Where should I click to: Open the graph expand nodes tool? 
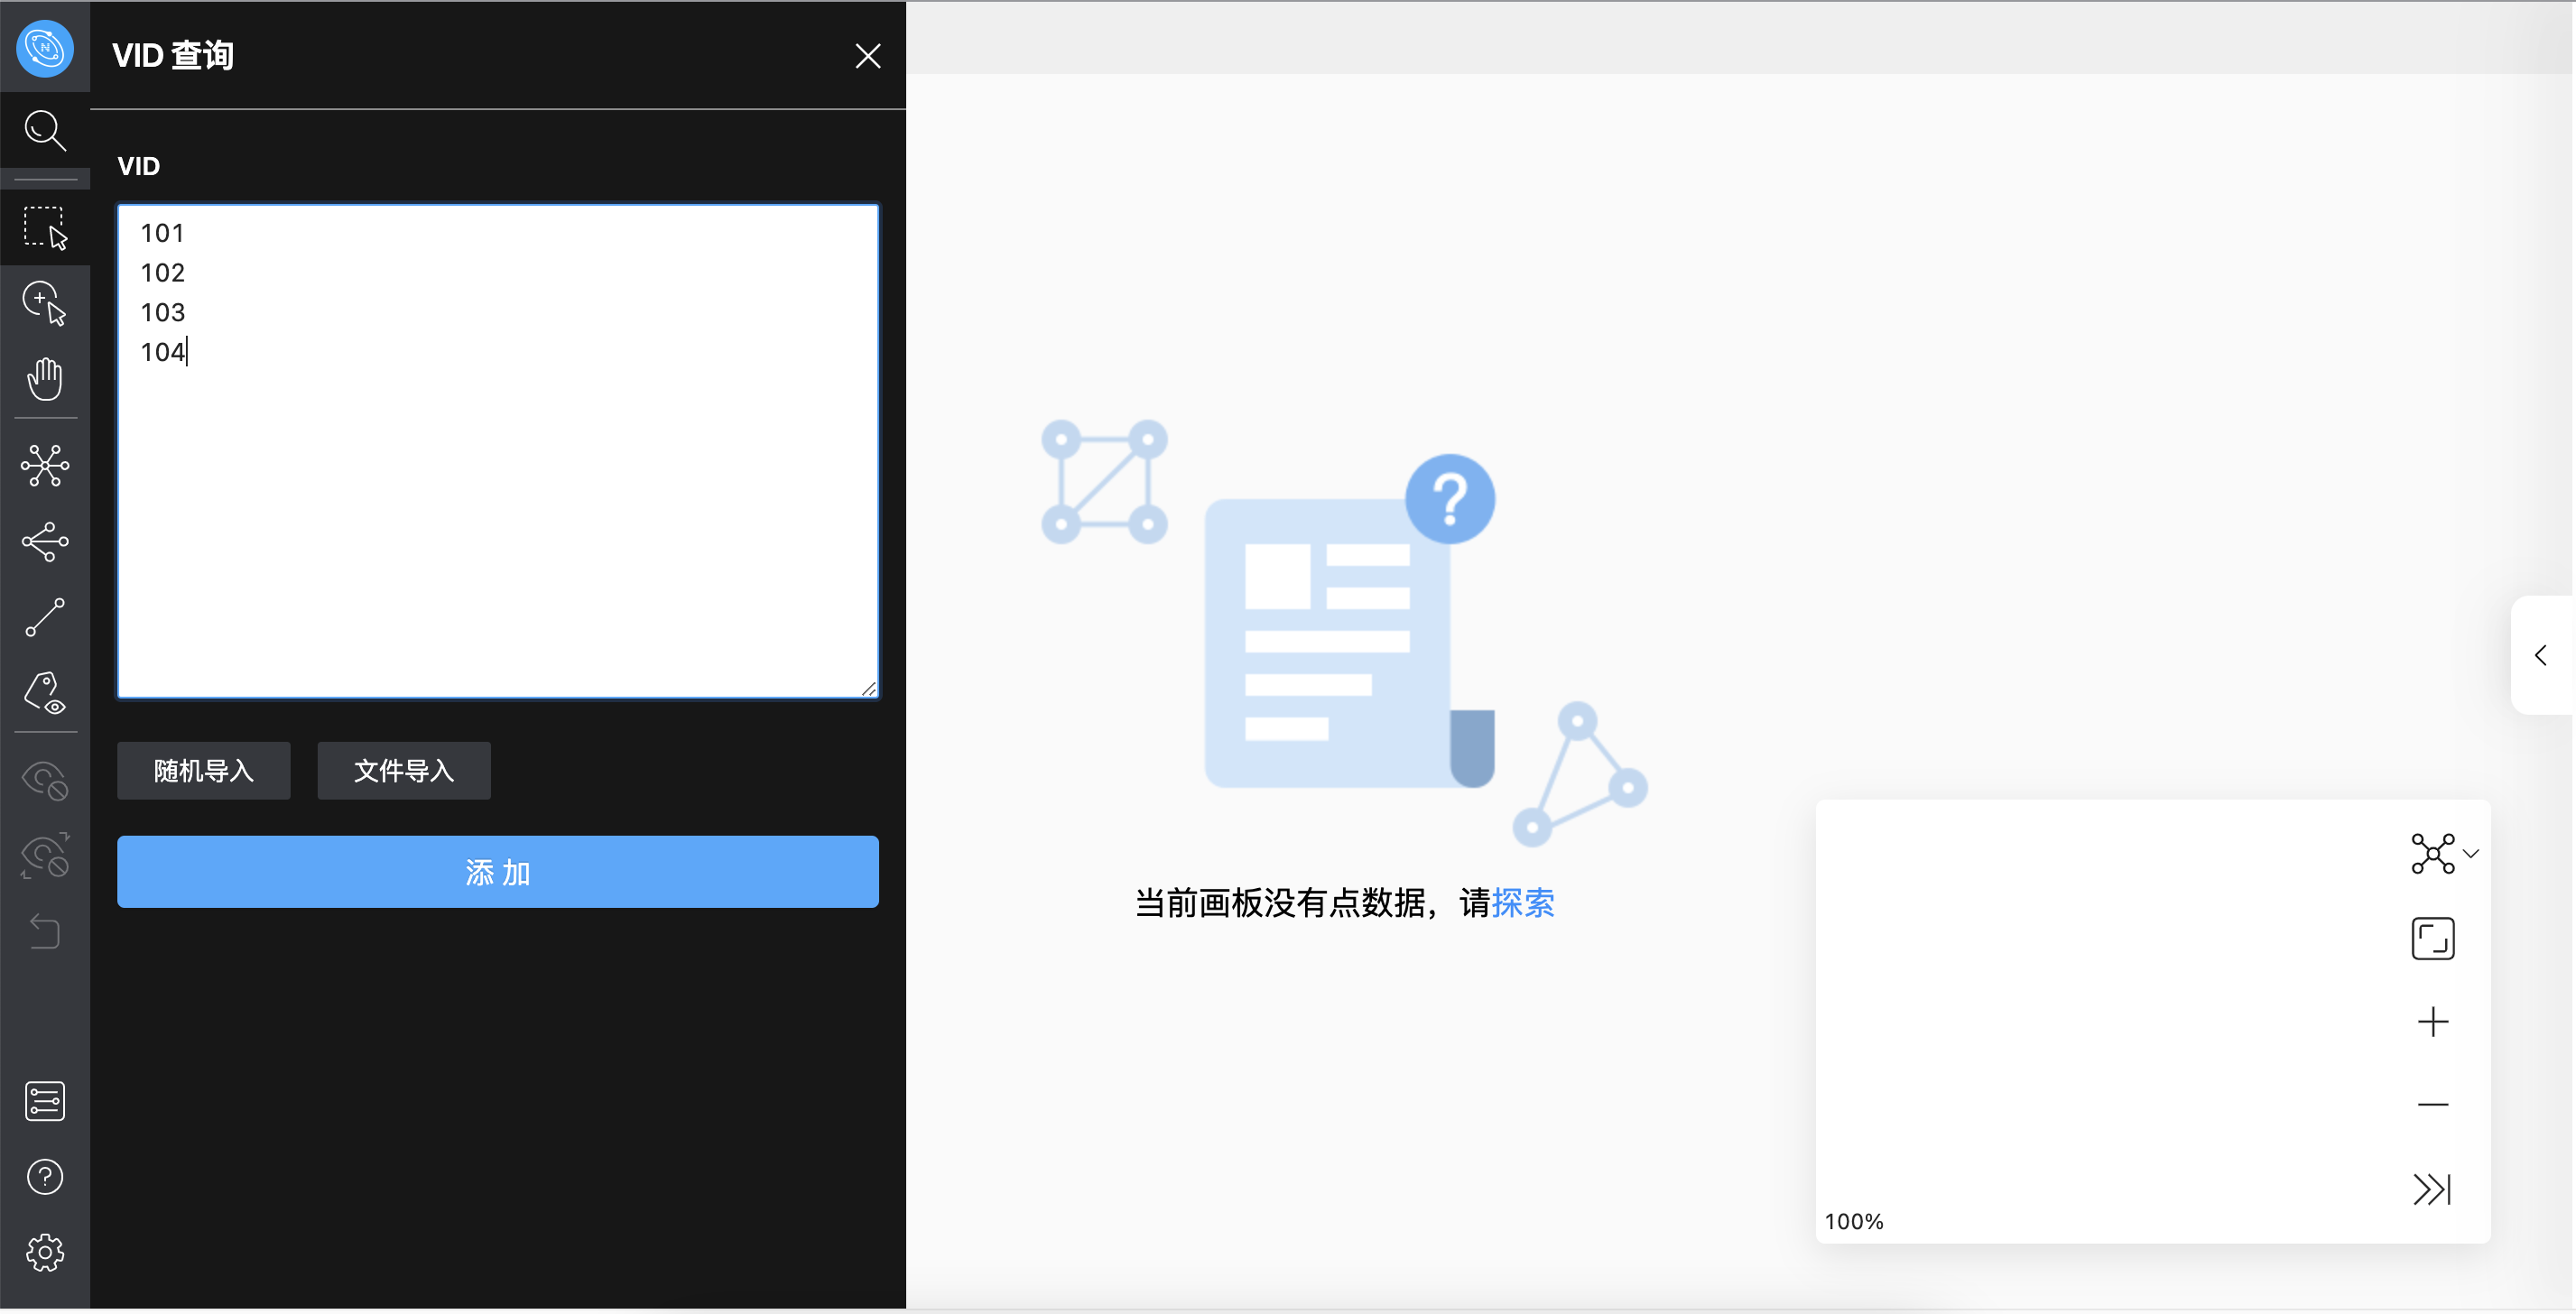(x=45, y=465)
